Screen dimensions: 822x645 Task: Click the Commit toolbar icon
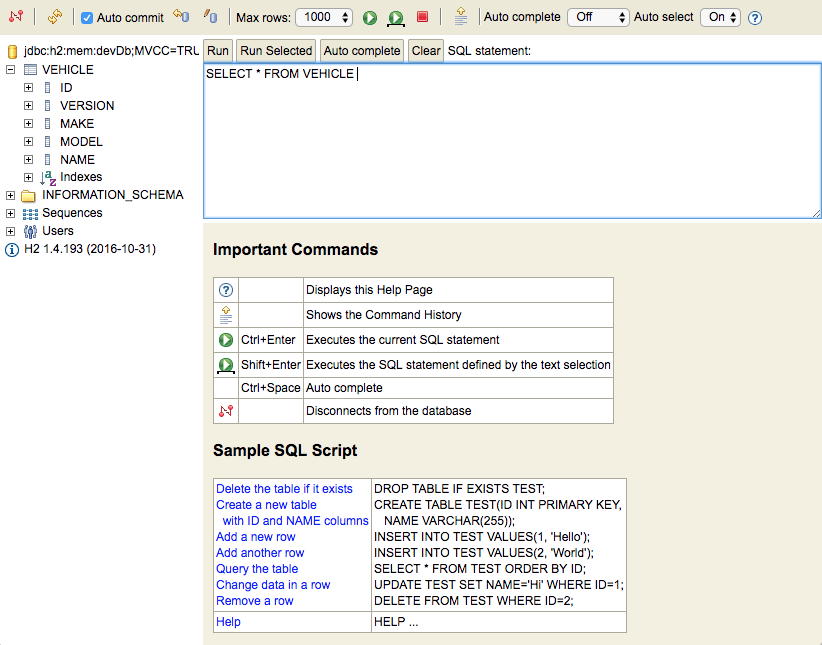(211, 16)
